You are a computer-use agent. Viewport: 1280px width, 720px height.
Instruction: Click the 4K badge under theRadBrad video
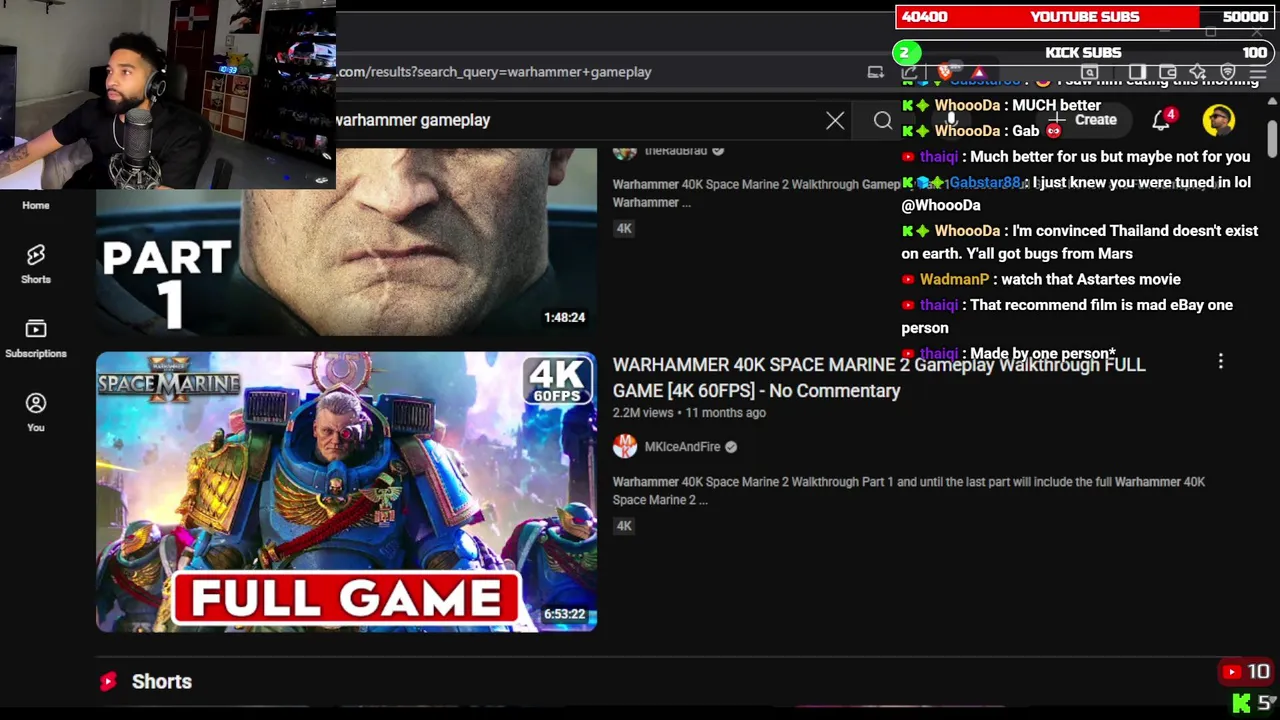(x=624, y=229)
